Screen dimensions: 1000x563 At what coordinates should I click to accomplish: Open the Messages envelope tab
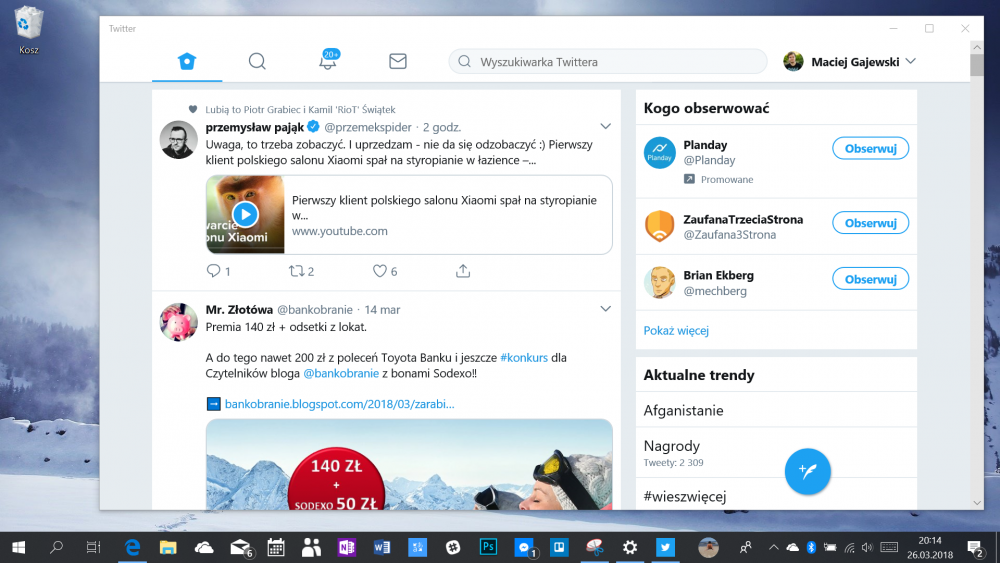click(398, 61)
